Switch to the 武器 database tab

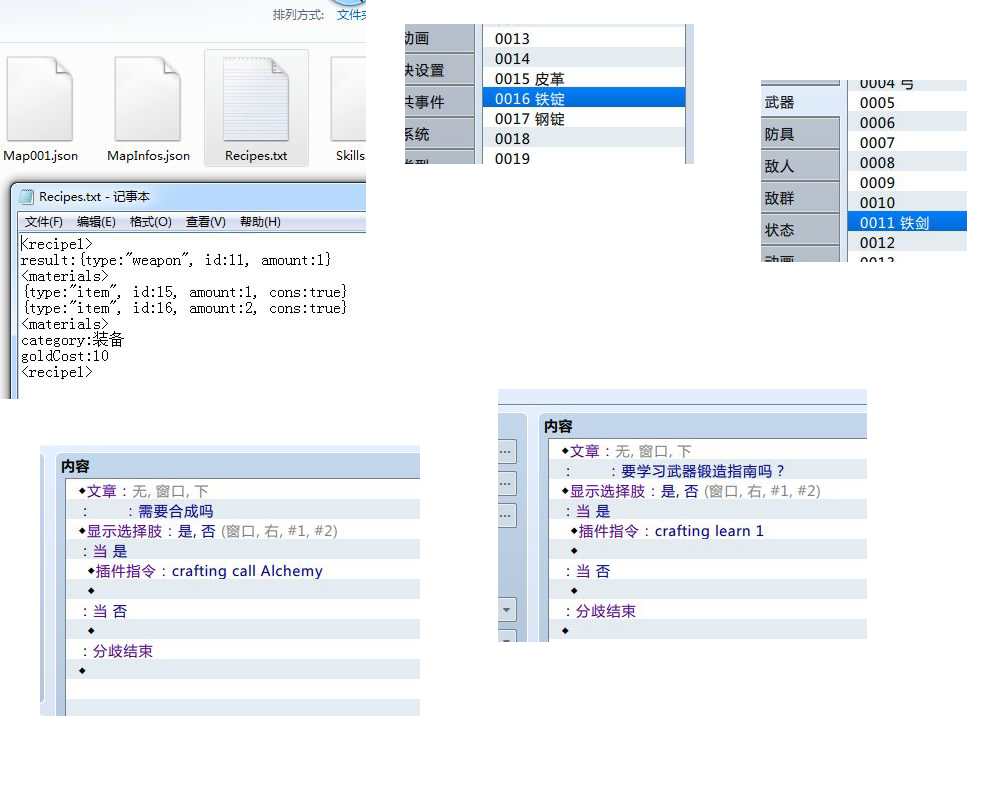pyautogui.click(x=800, y=102)
